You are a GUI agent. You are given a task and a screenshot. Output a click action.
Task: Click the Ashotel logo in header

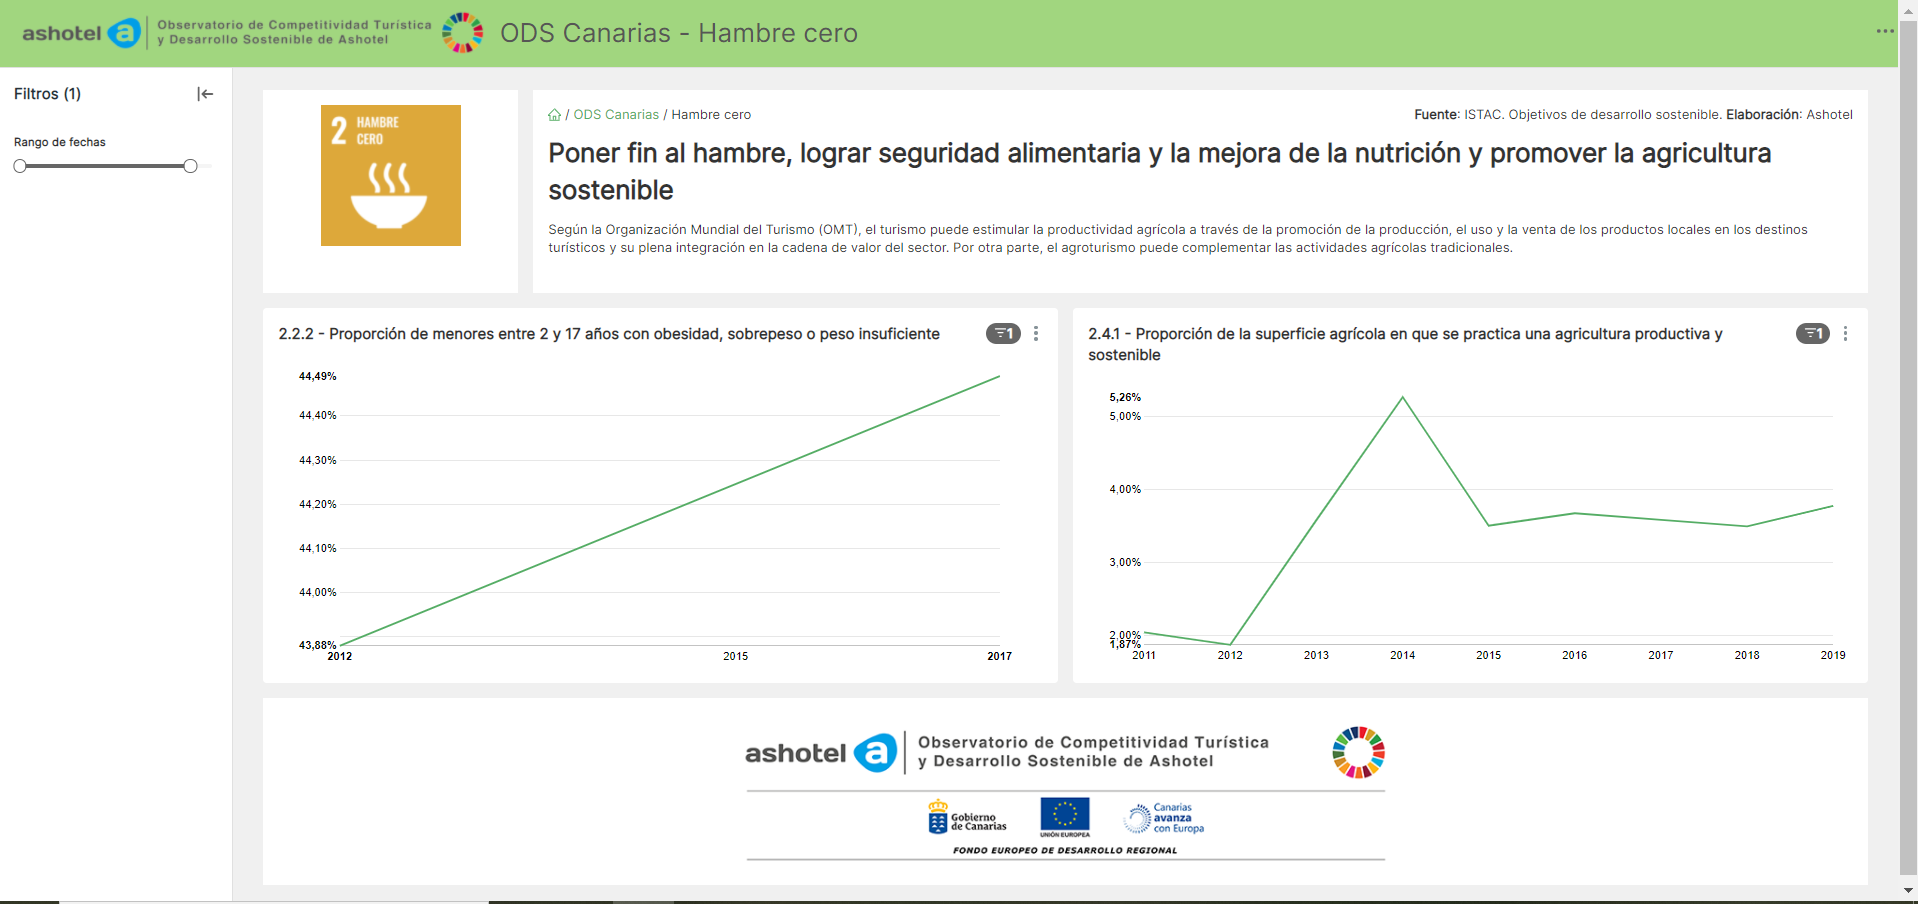click(x=81, y=33)
